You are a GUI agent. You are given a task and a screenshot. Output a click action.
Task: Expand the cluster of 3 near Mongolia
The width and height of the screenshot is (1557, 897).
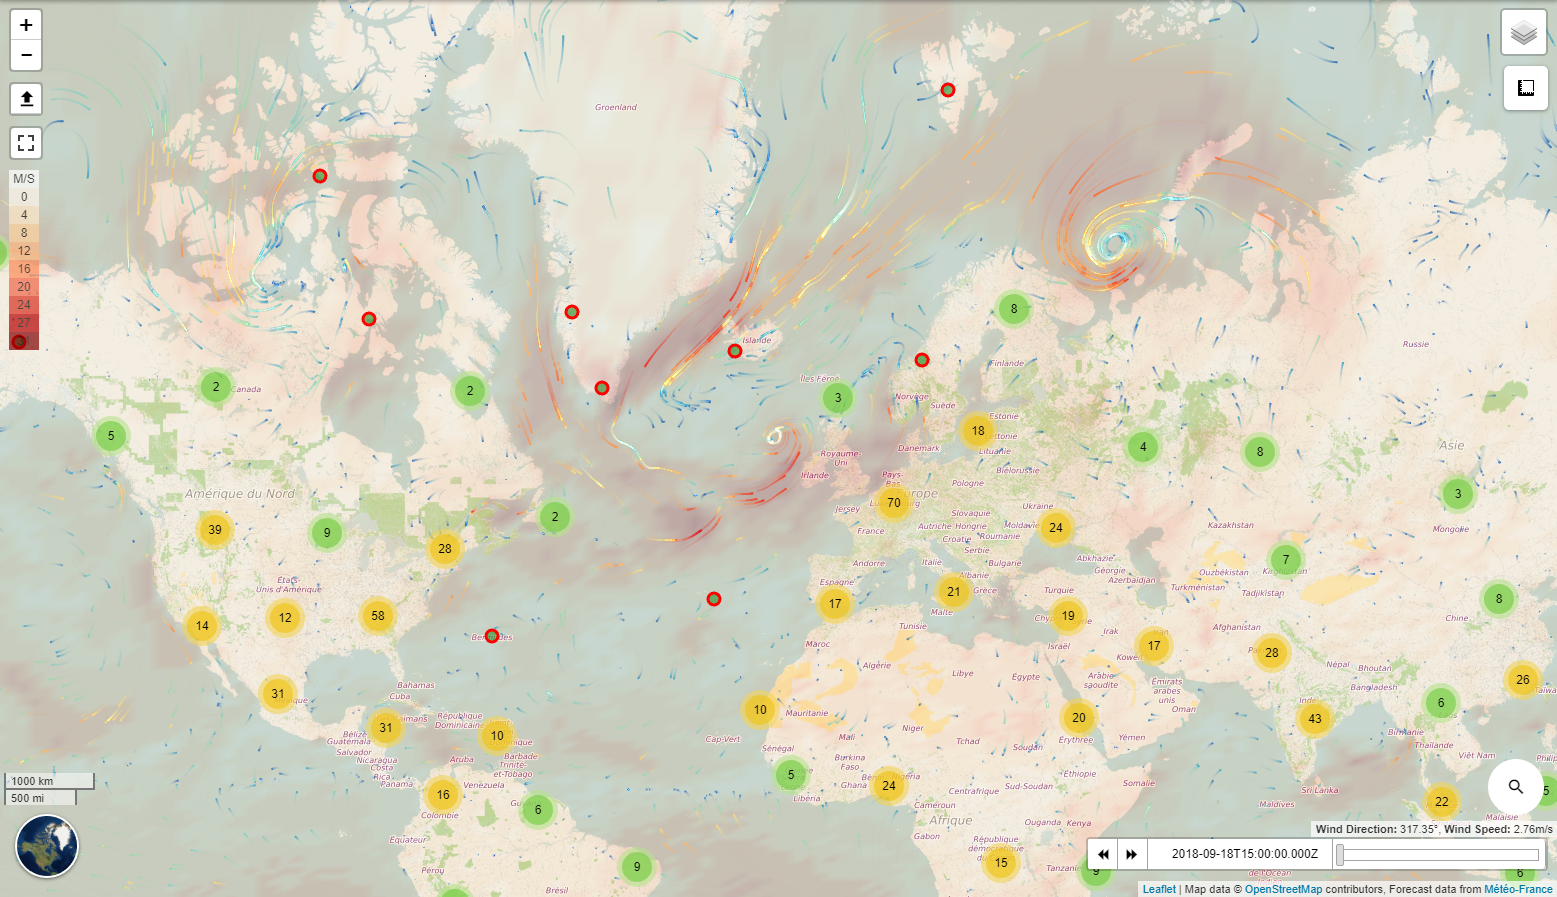point(1458,494)
